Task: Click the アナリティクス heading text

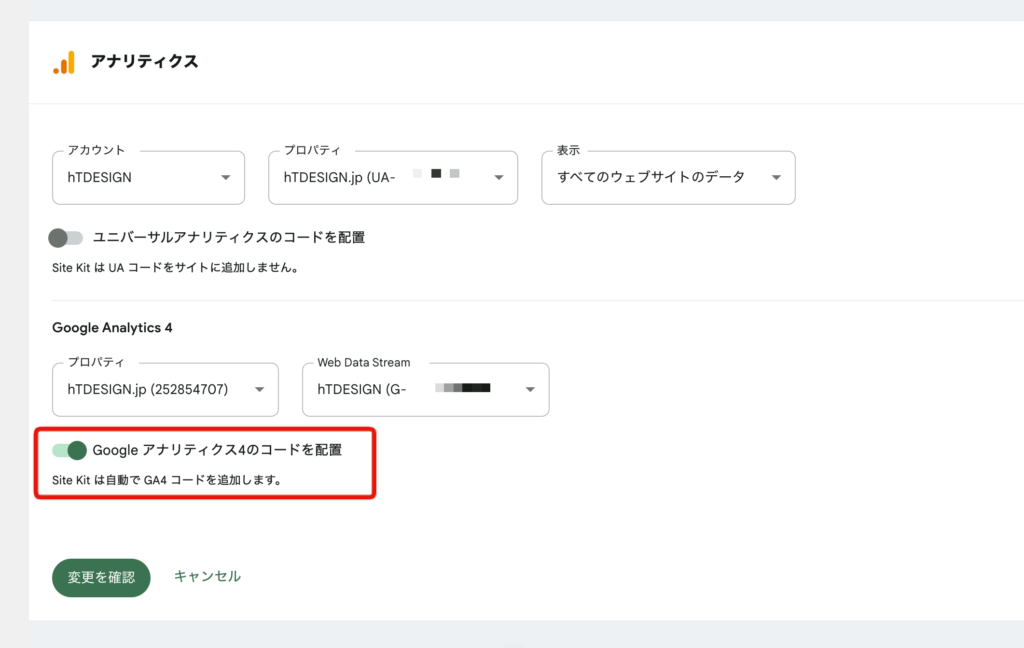Action: 144,61
